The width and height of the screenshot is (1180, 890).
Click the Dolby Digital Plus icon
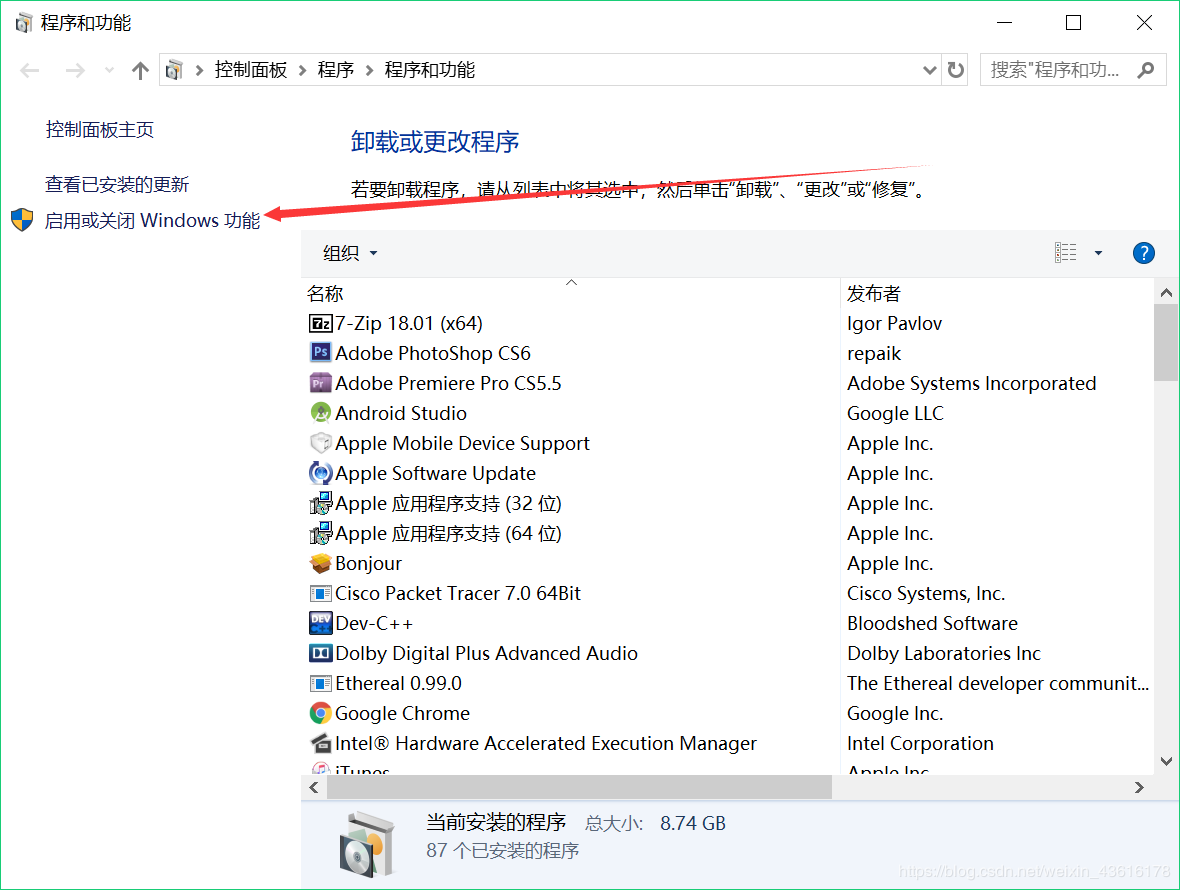click(321, 653)
